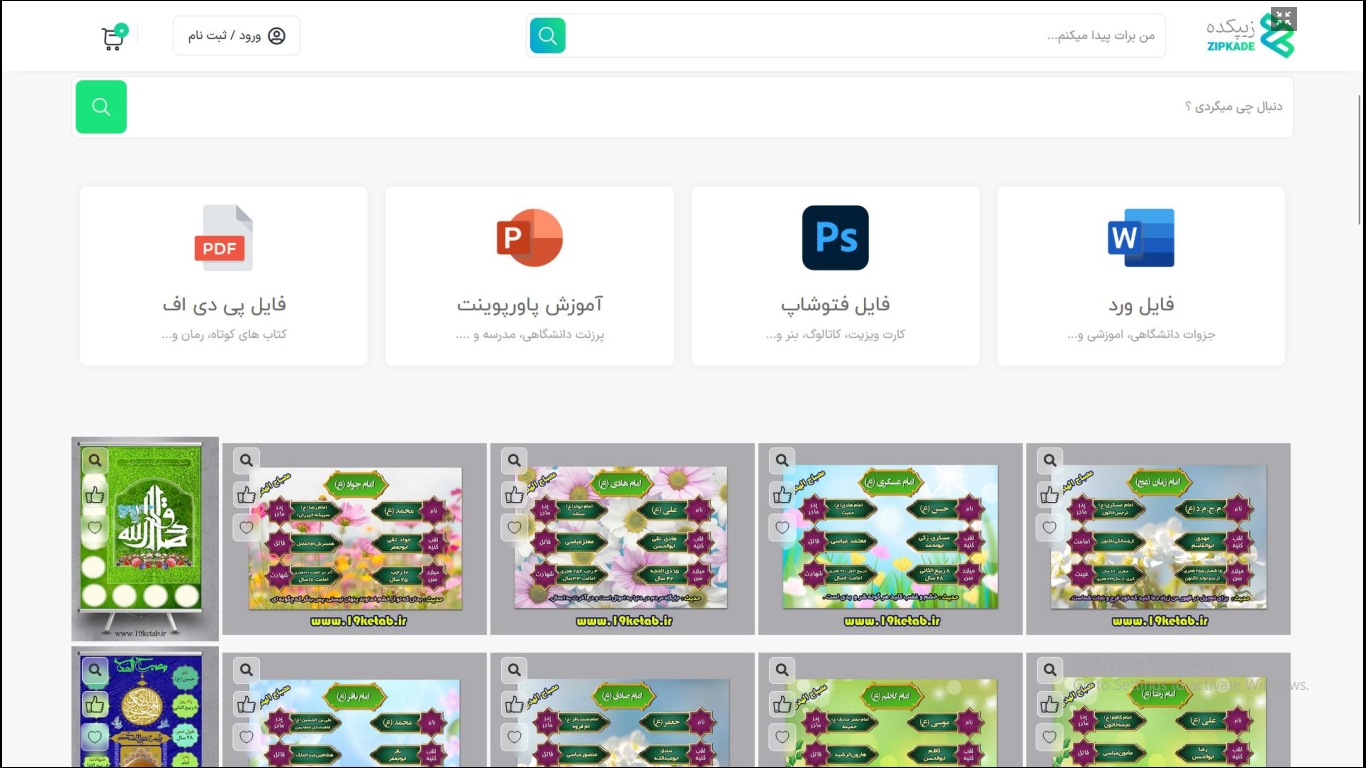The image size is (1366, 768).
Task: Go to homepage via Zipkade logo
Action: pyautogui.click(x=1250, y=36)
